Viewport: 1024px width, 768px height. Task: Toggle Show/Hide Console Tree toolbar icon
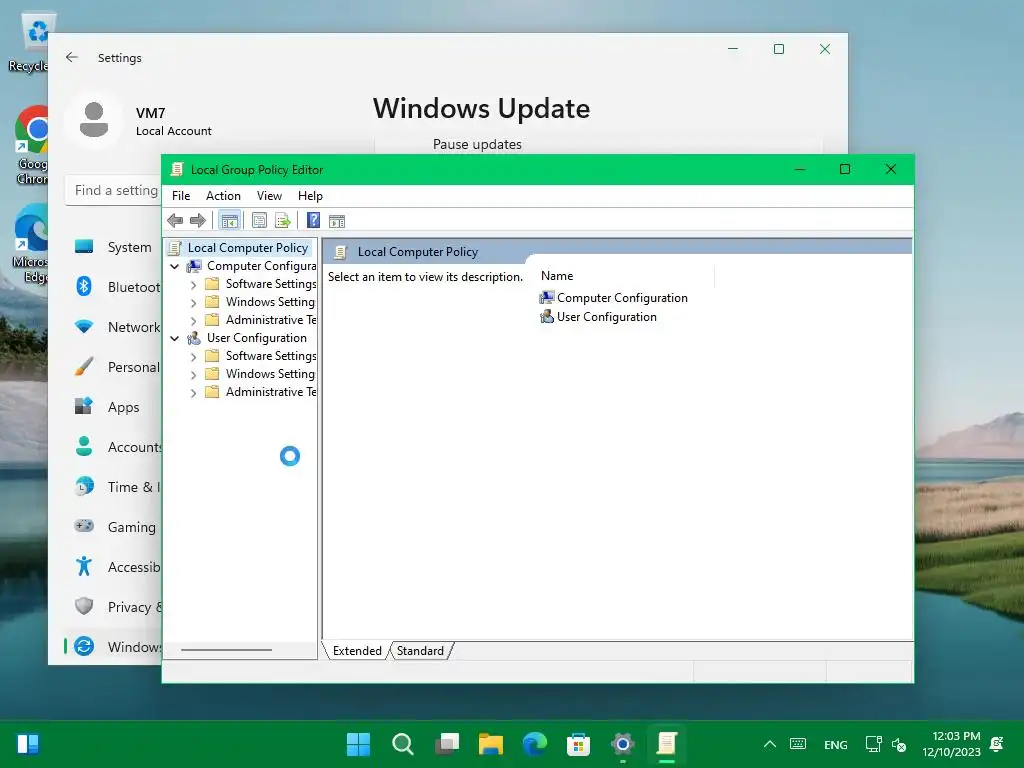click(229, 221)
